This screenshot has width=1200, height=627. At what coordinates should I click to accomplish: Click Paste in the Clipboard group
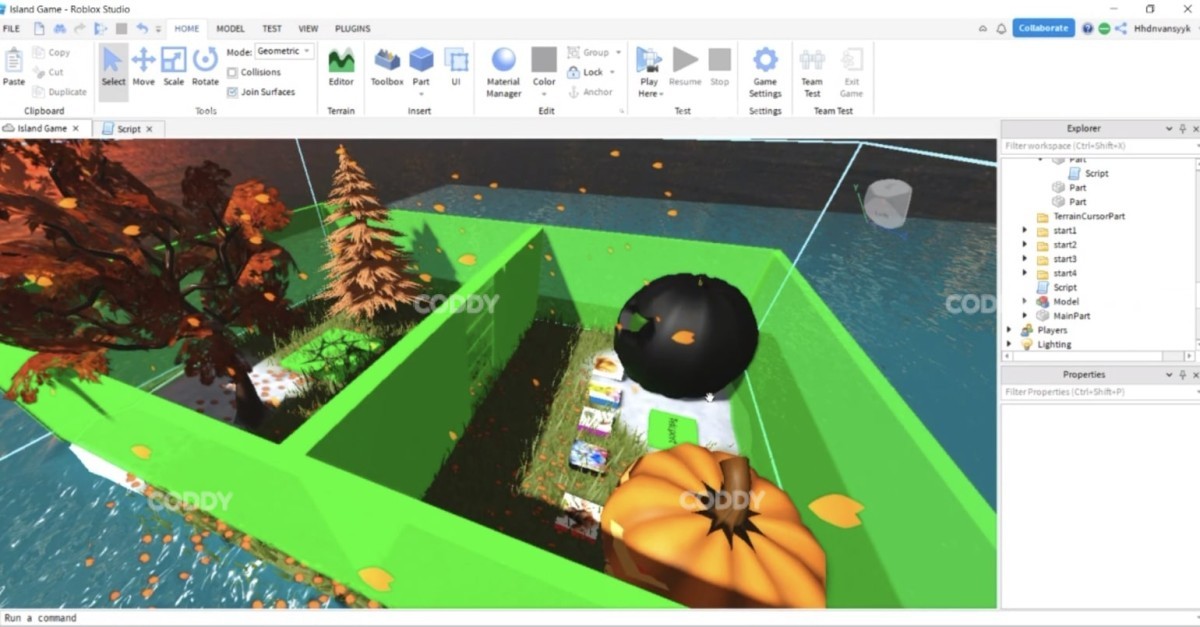point(14,67)
